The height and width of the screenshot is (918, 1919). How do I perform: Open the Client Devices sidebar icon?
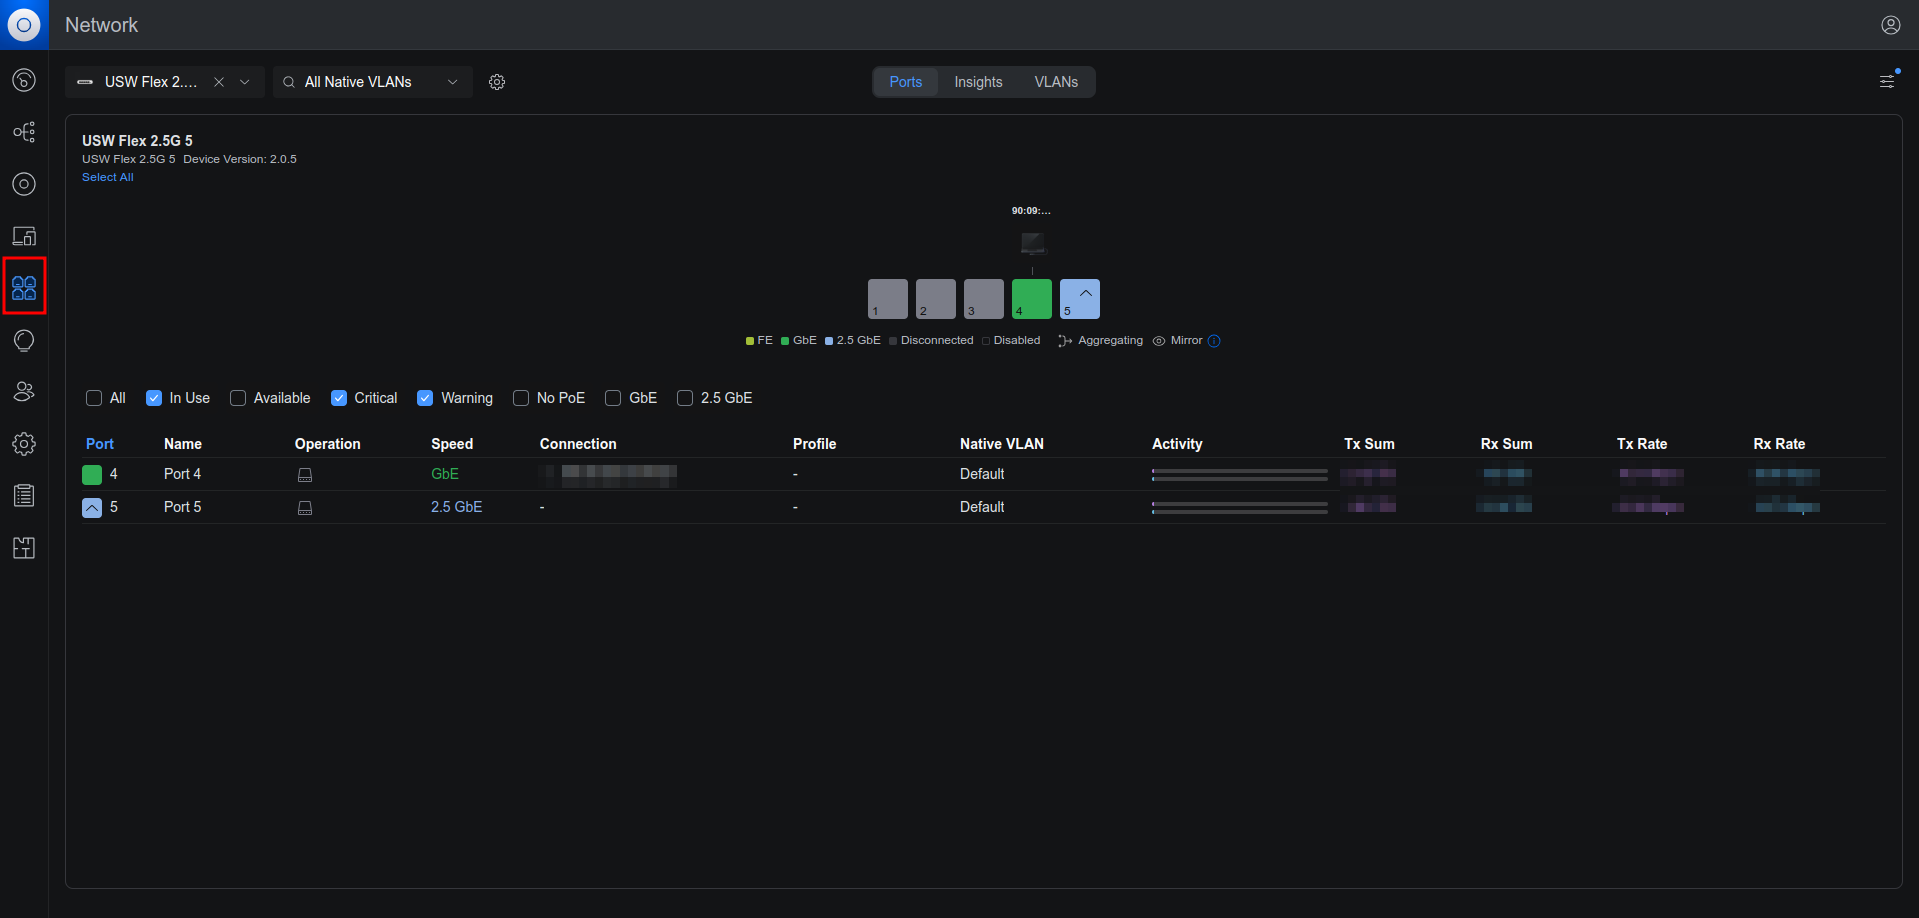[x=24, y=236]
